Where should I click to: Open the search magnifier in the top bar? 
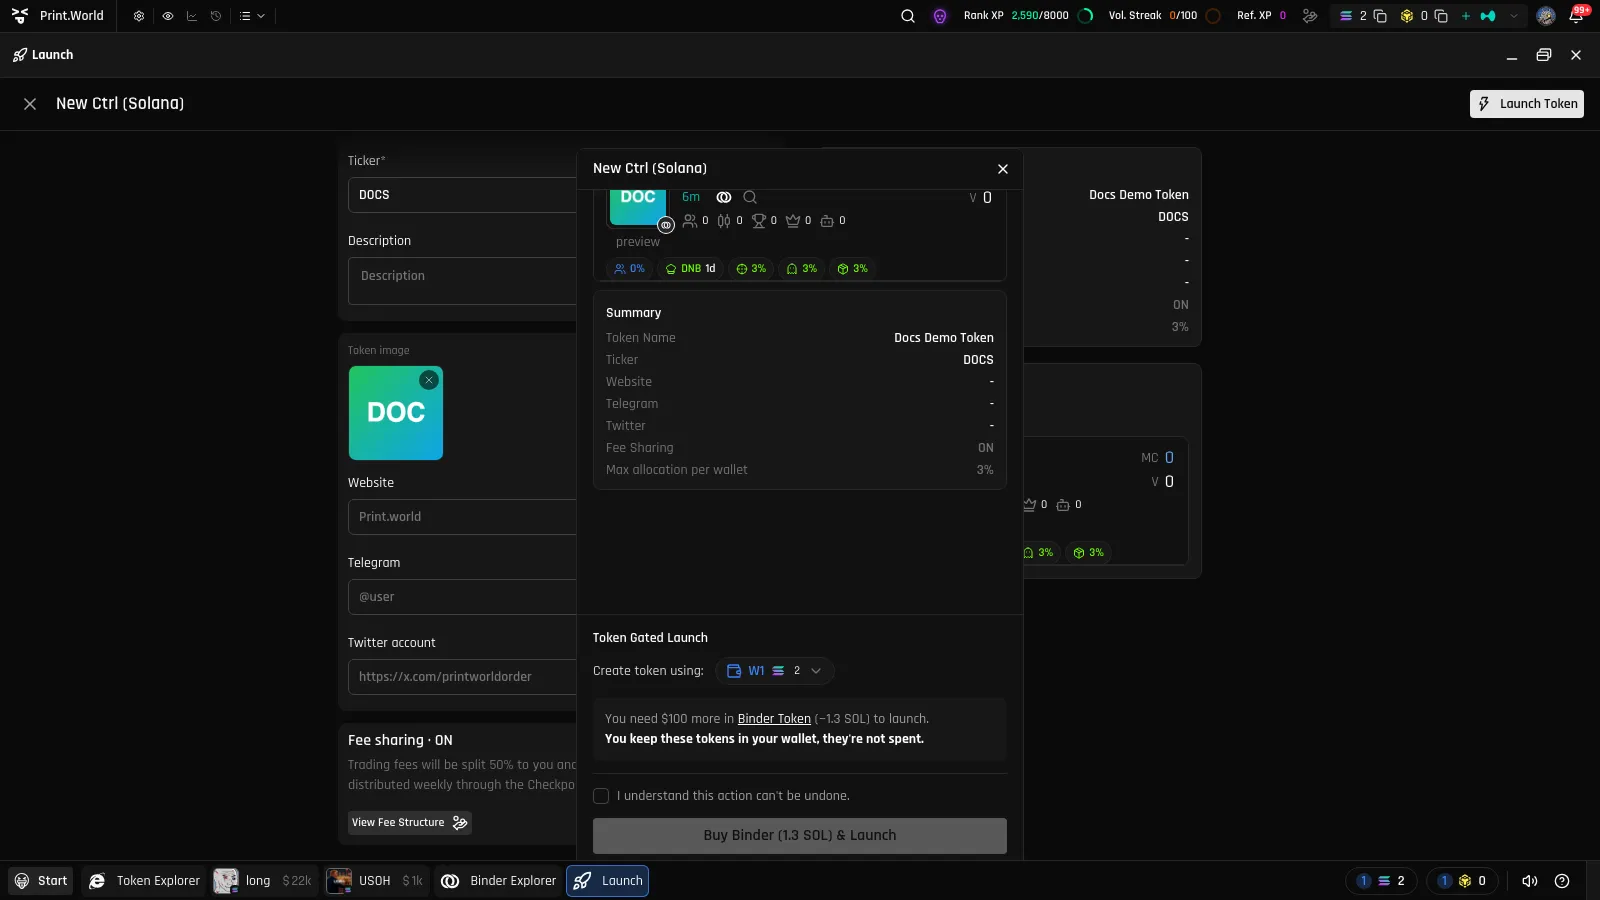point(908,16)
